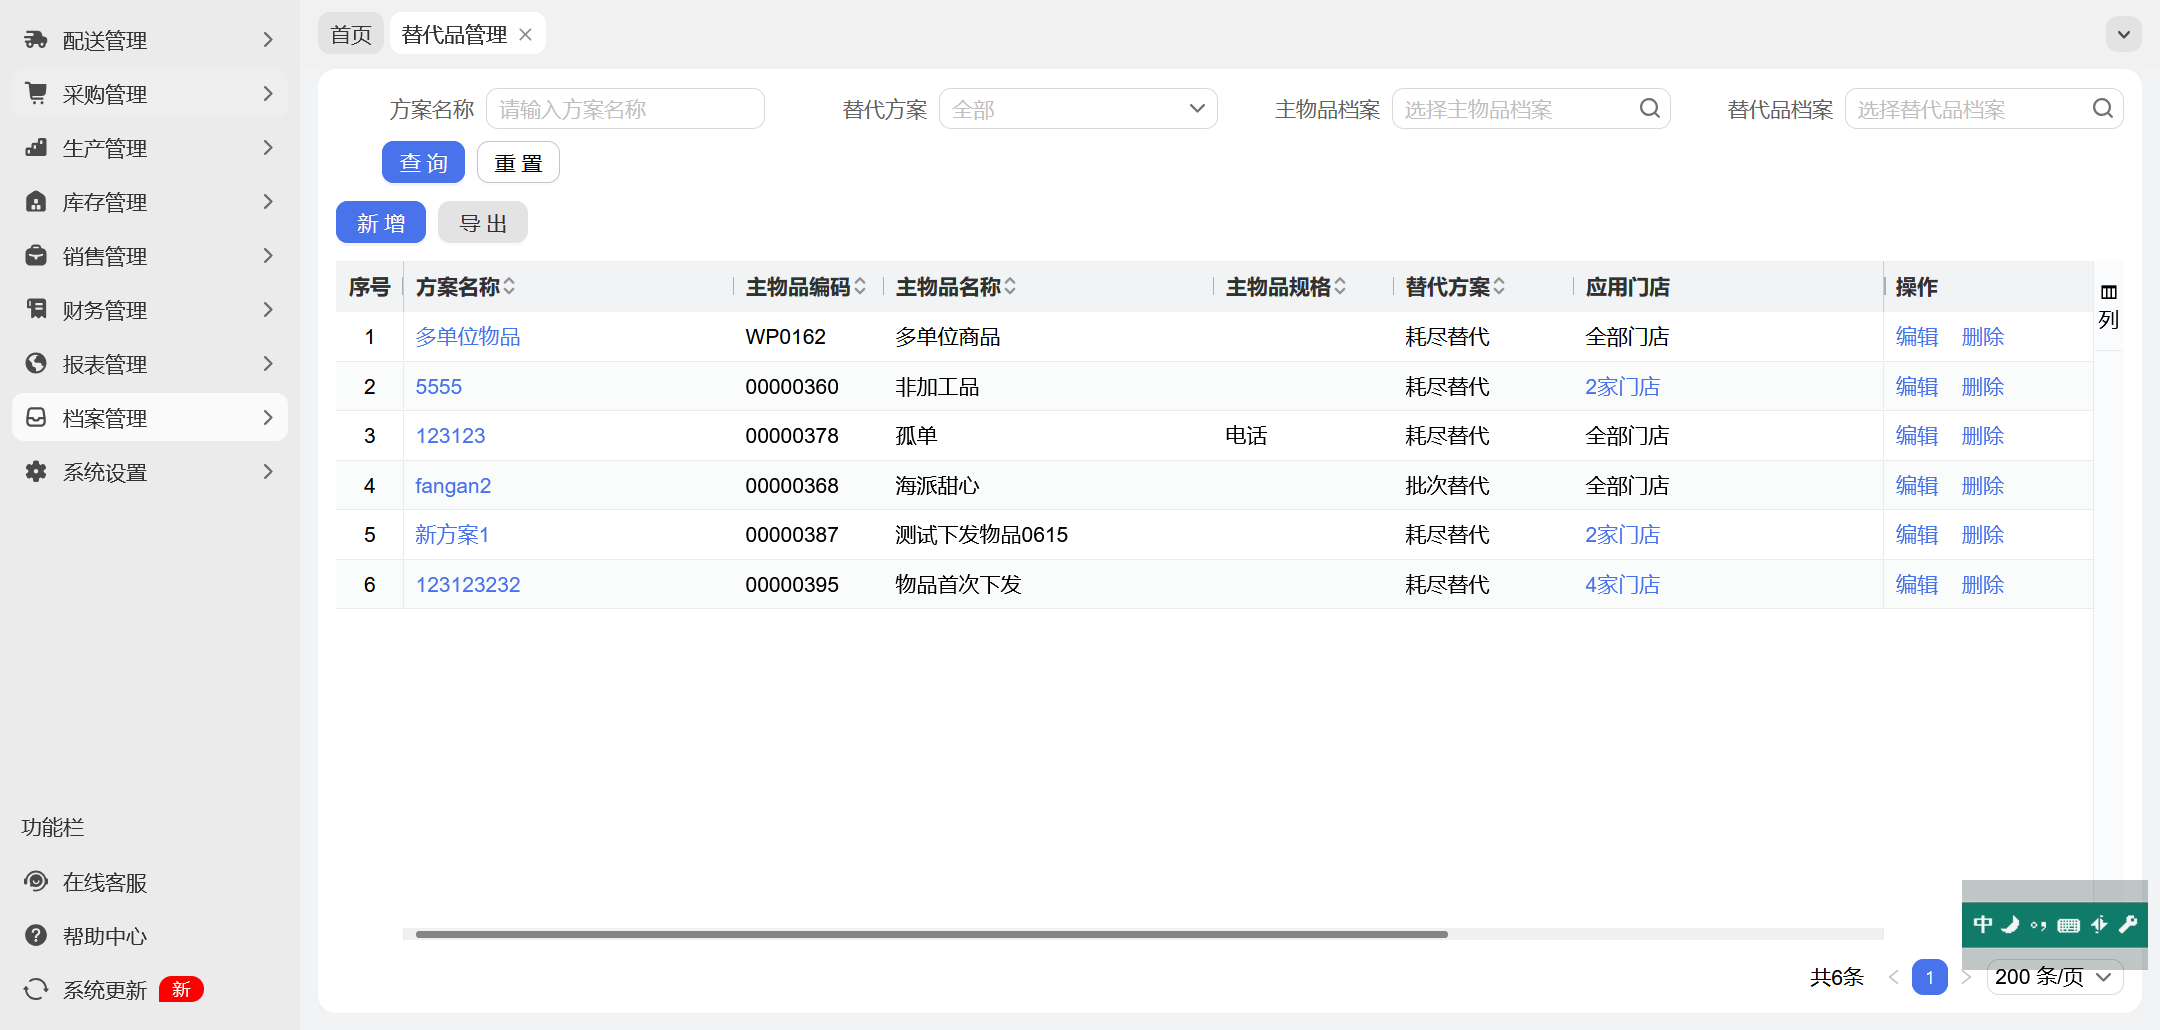Click the table's horizontal scrollbar
Screen dimensions: 2160x1030
[x=932, y=934]
